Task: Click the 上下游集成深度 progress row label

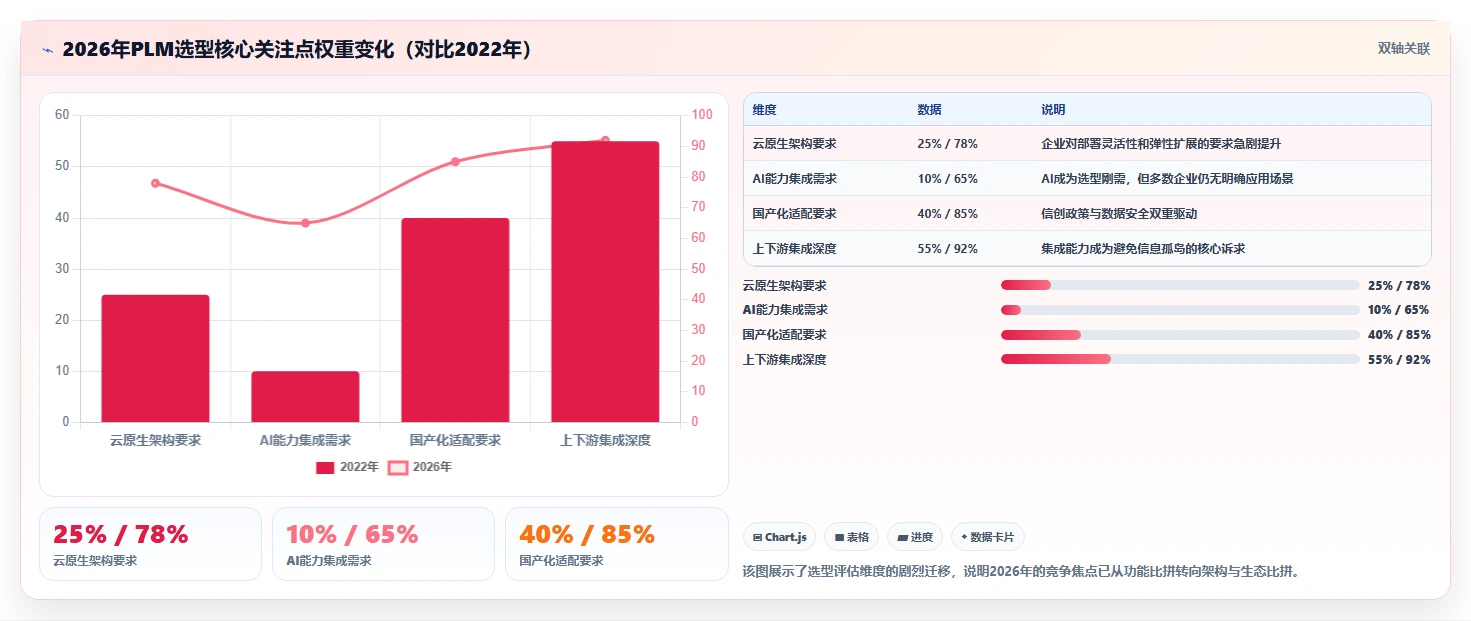Action: point(784,359)
